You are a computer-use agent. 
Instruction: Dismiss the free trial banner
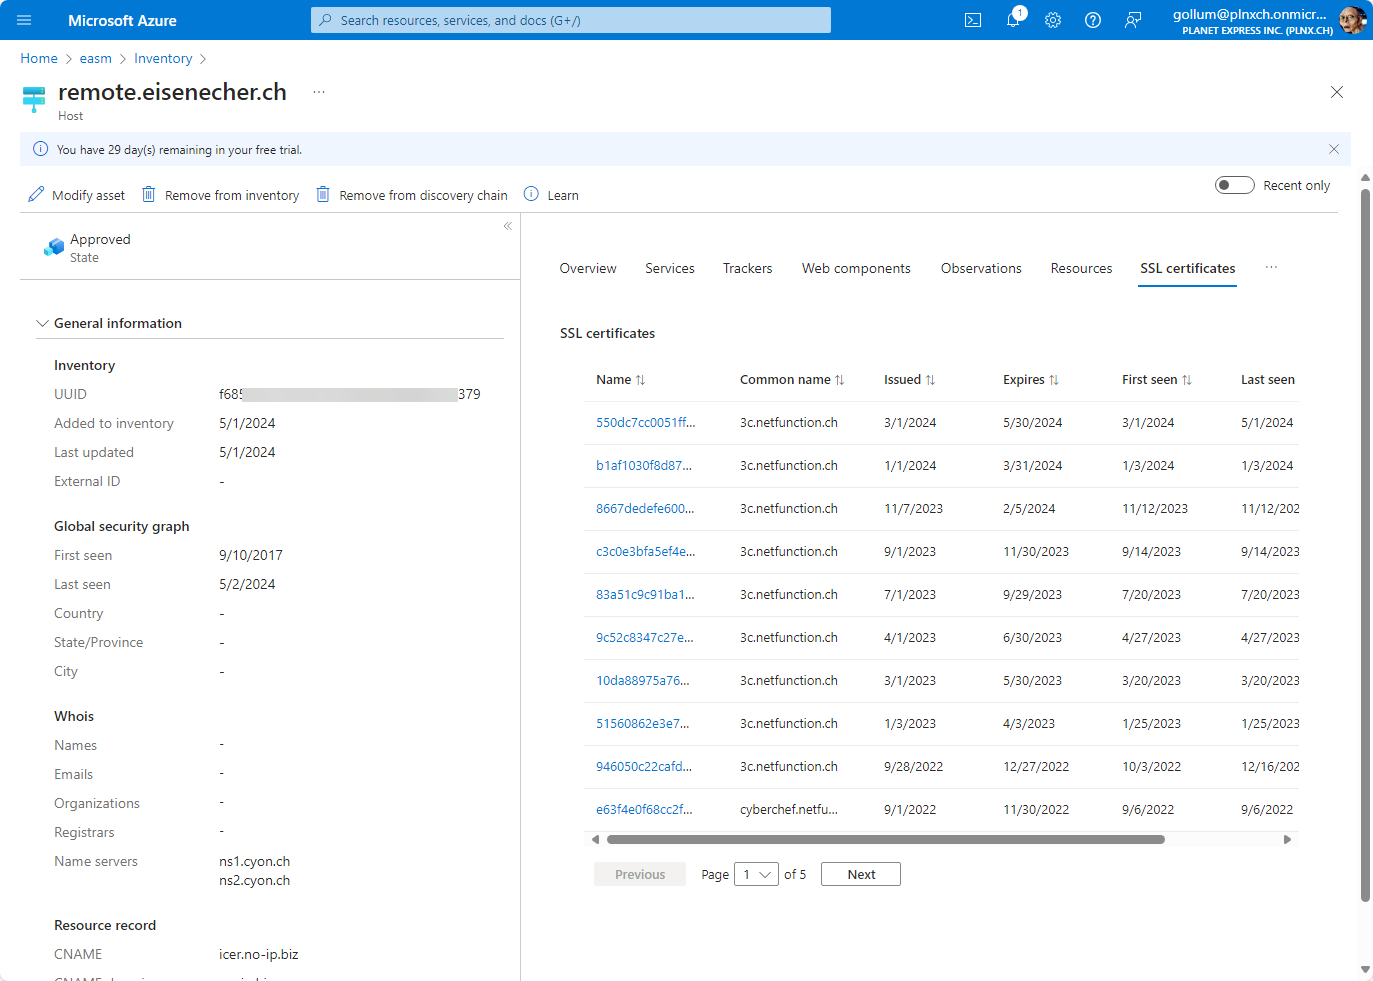coord(1333,149)
